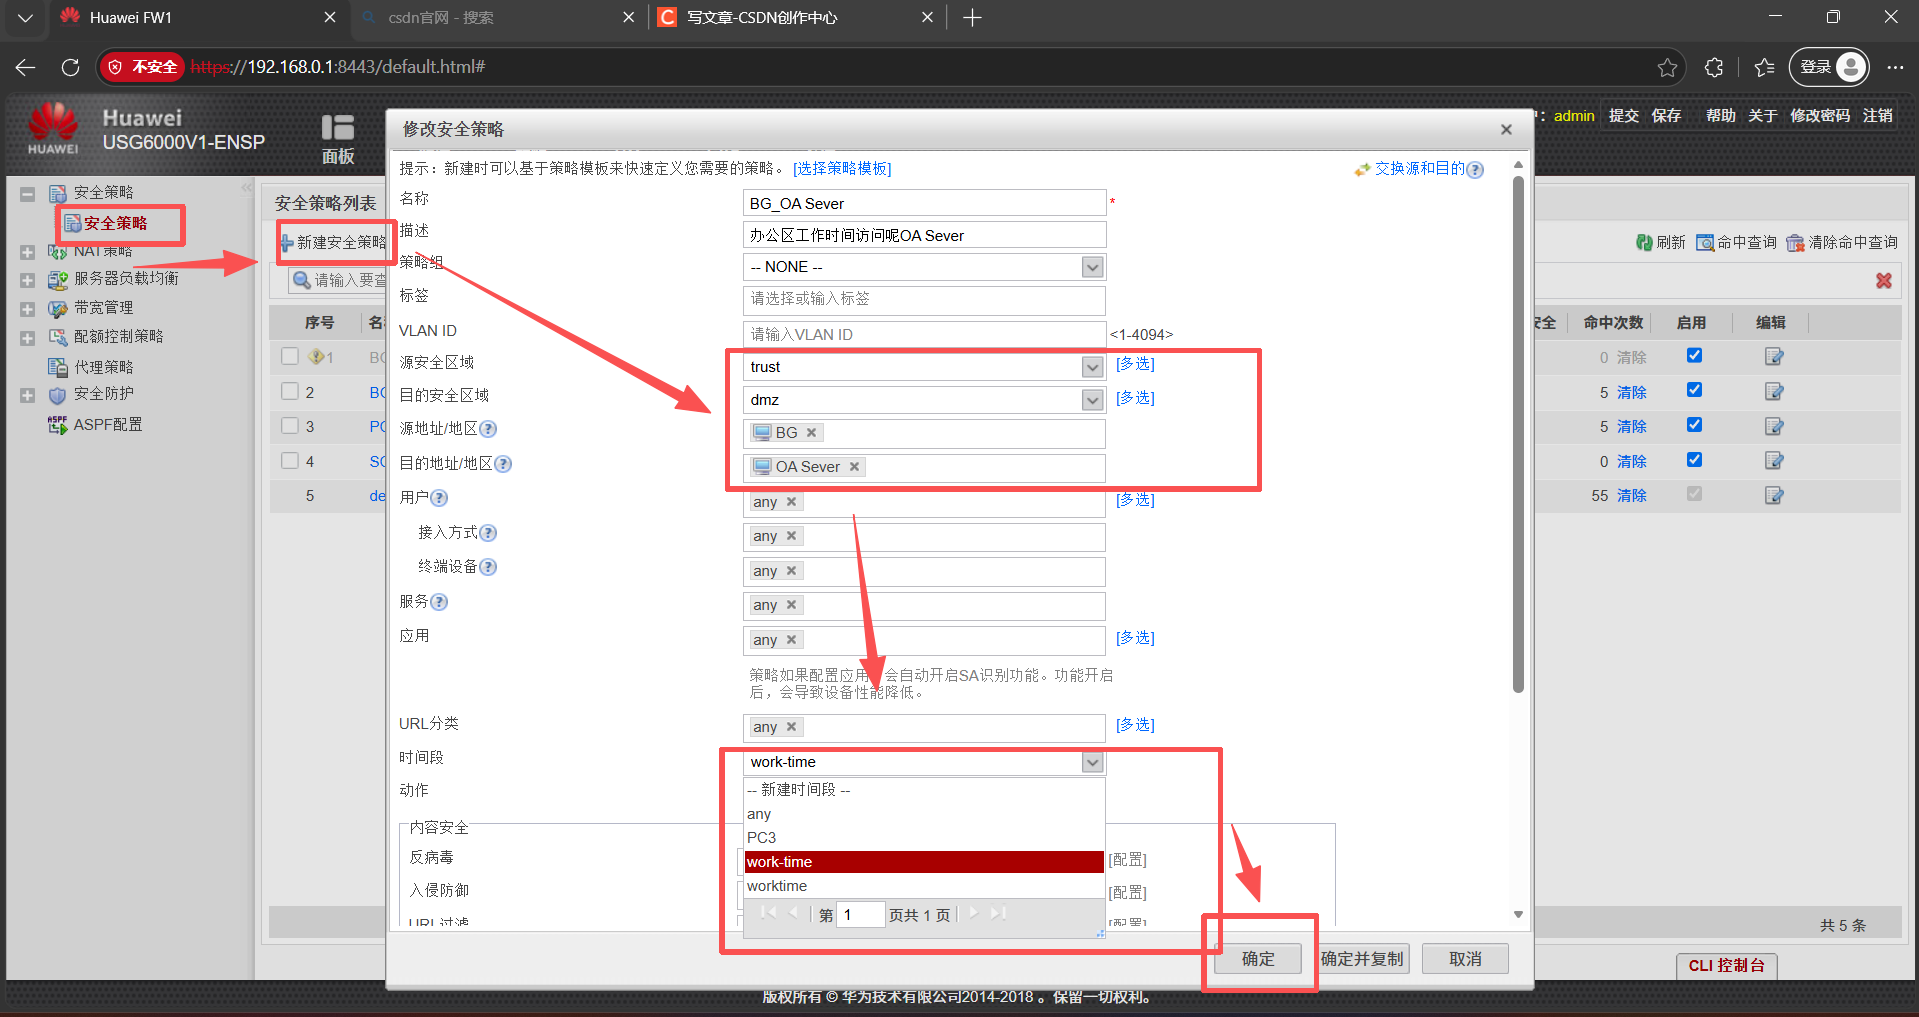Screen dimensions: 1919x1017
Task: Click 选择策略模板 link
Action: click(x=842, y=169)
